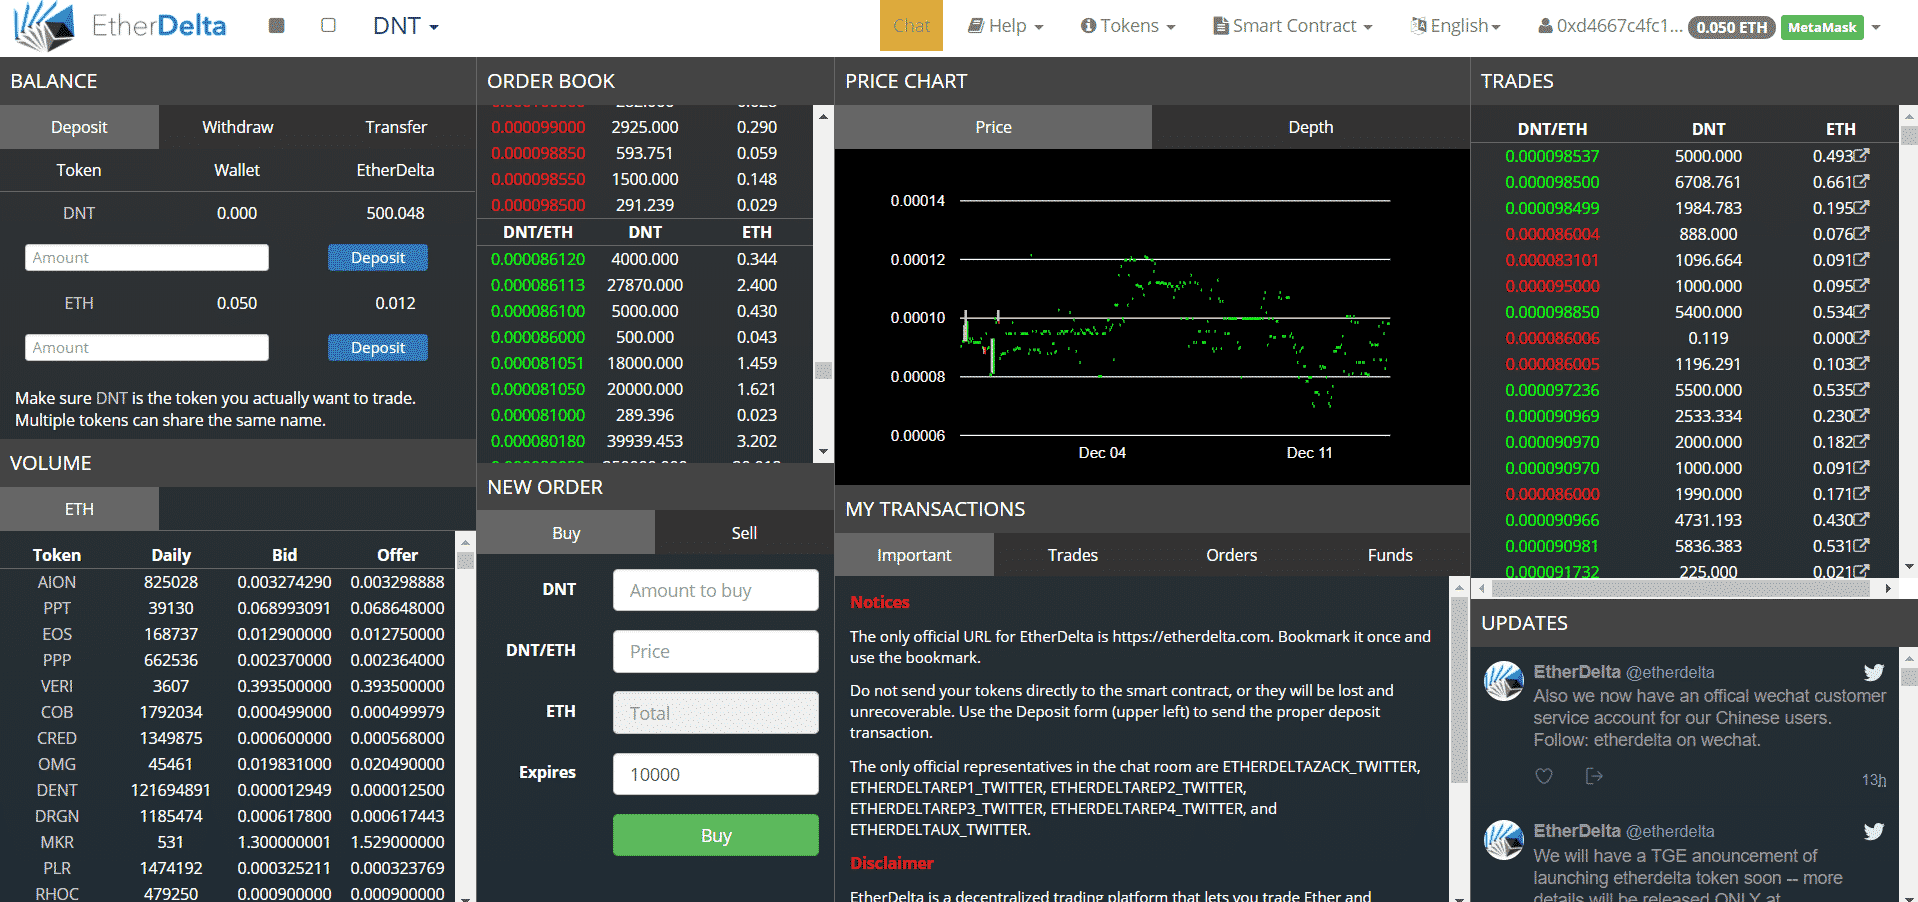Select the Transfer tab in Balance
Screen dimensions: 1918x902
click(396, 127)
